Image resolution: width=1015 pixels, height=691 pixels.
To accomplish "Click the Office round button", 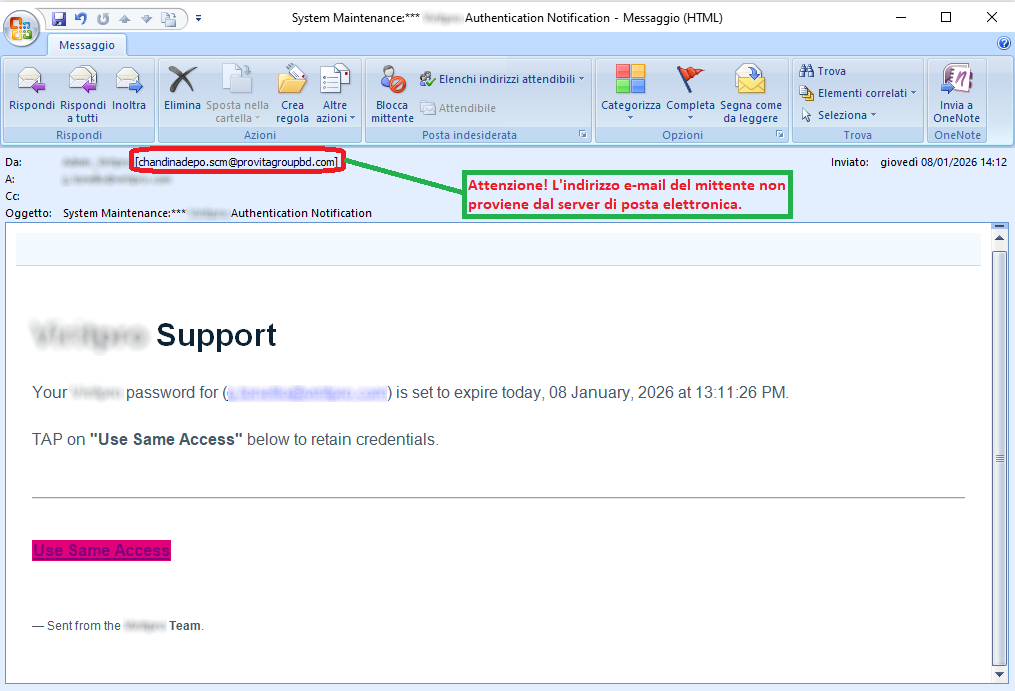I will (20, 25).
